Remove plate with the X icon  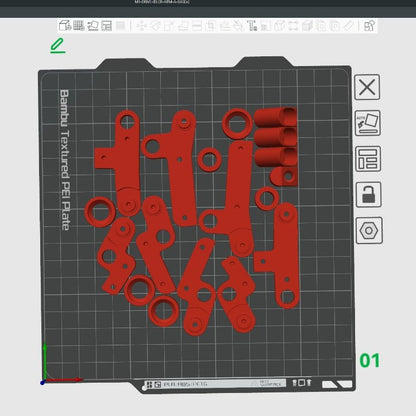367,87
